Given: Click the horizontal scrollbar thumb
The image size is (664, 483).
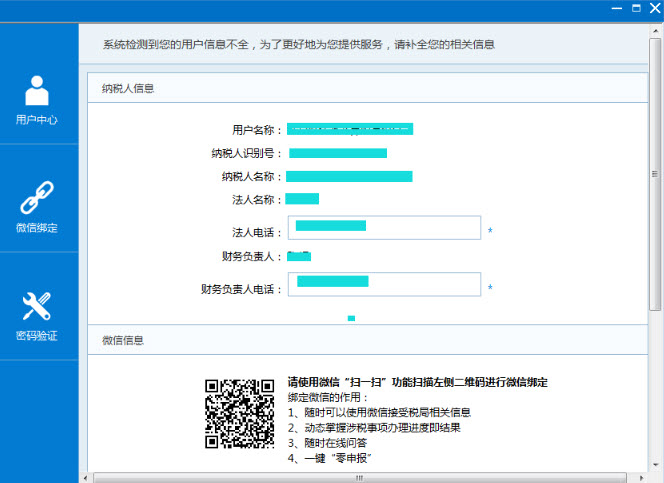Looking at the screenshot, I should [x=360, y=478].
